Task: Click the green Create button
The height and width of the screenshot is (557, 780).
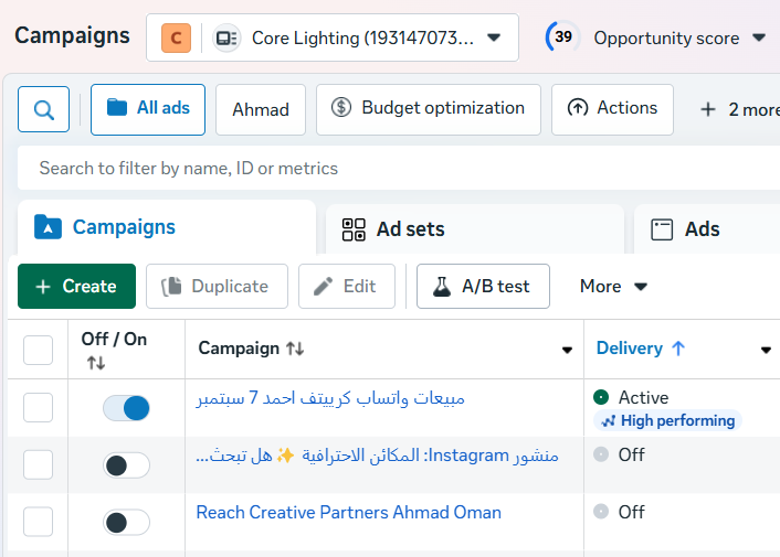Action: pos(77,286)
